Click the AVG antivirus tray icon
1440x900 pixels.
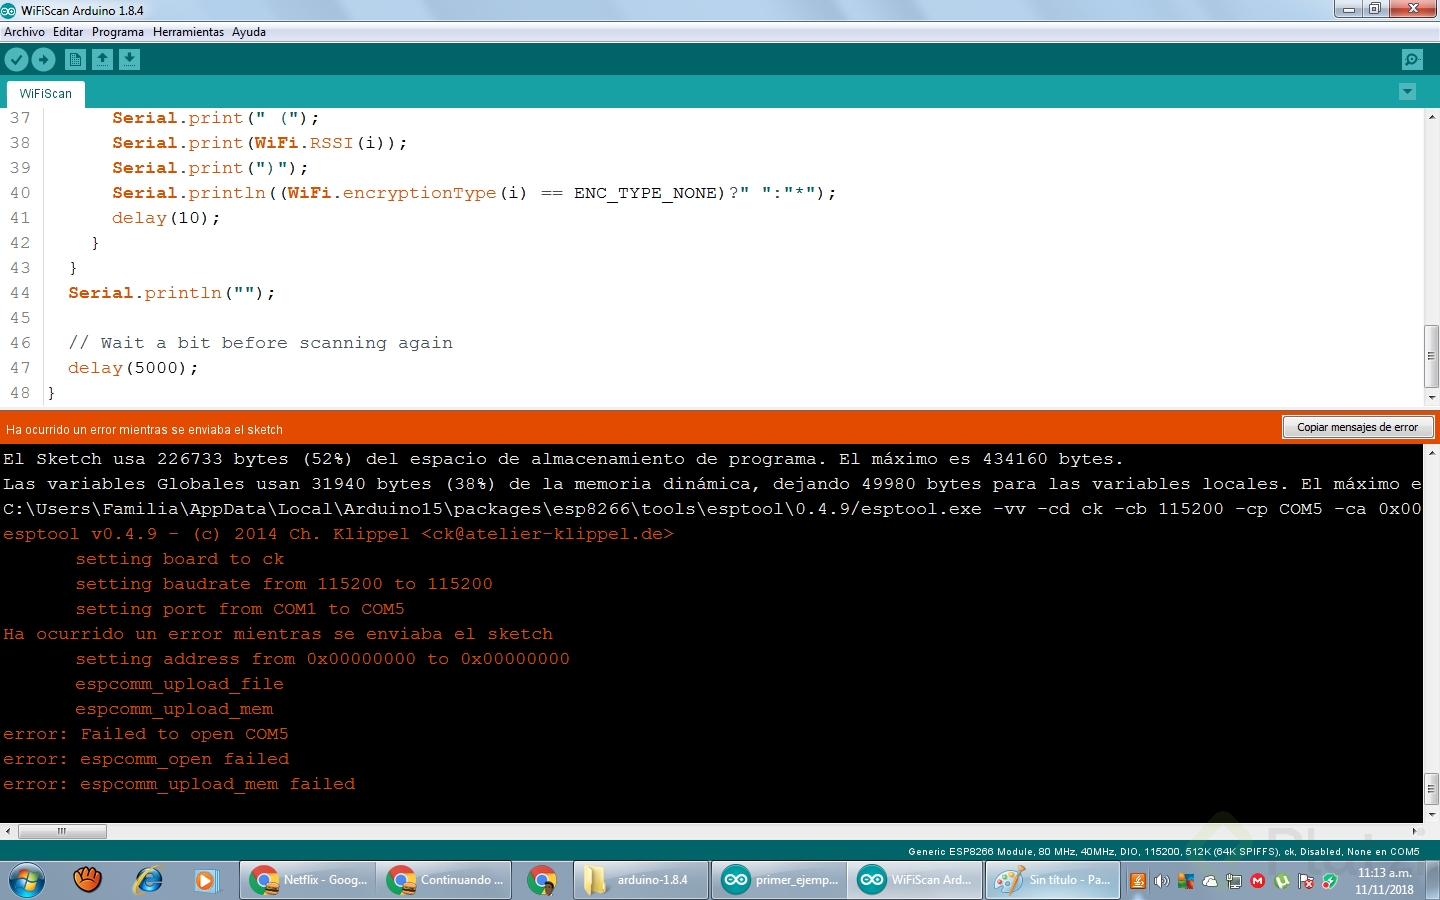[x=1186, y=881]
